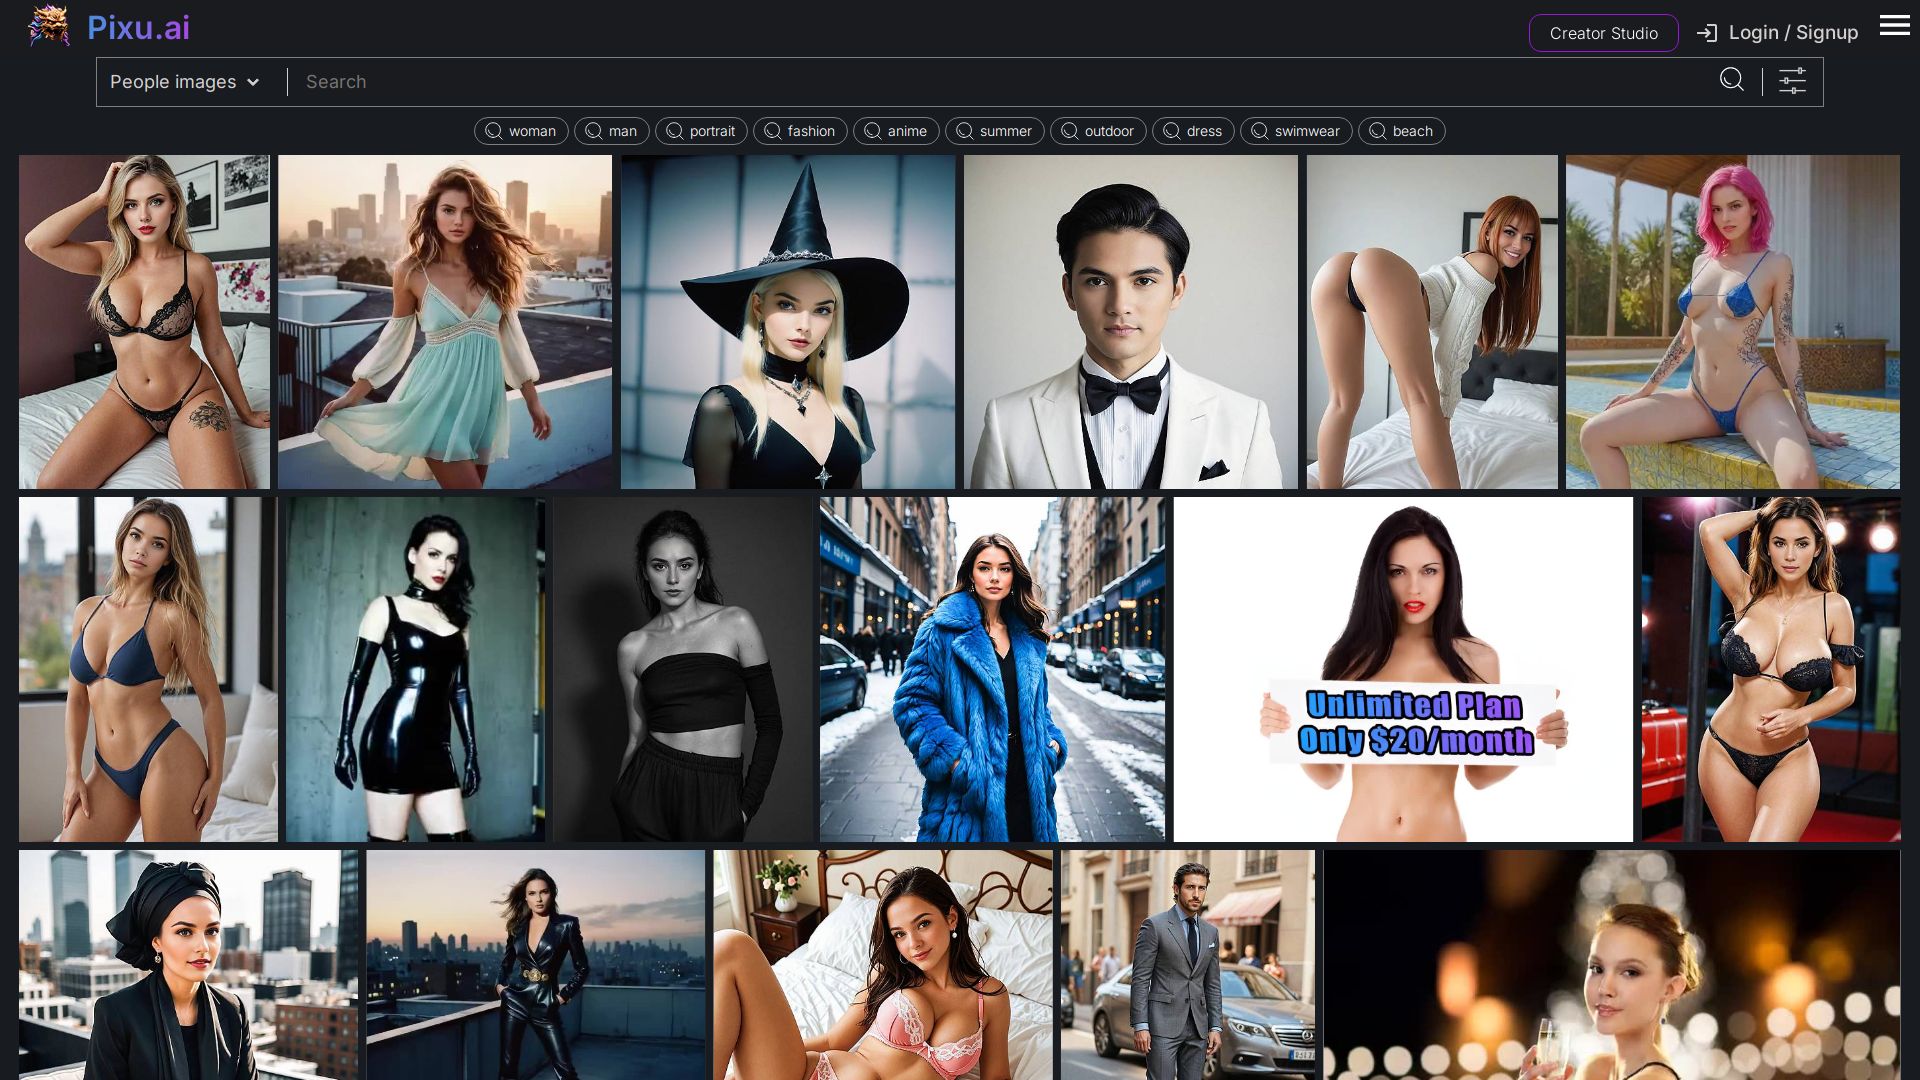The height and width of the screenshot is (1080, 1920).
Task: Filter by the portrait tag
Action: point(701,131)
